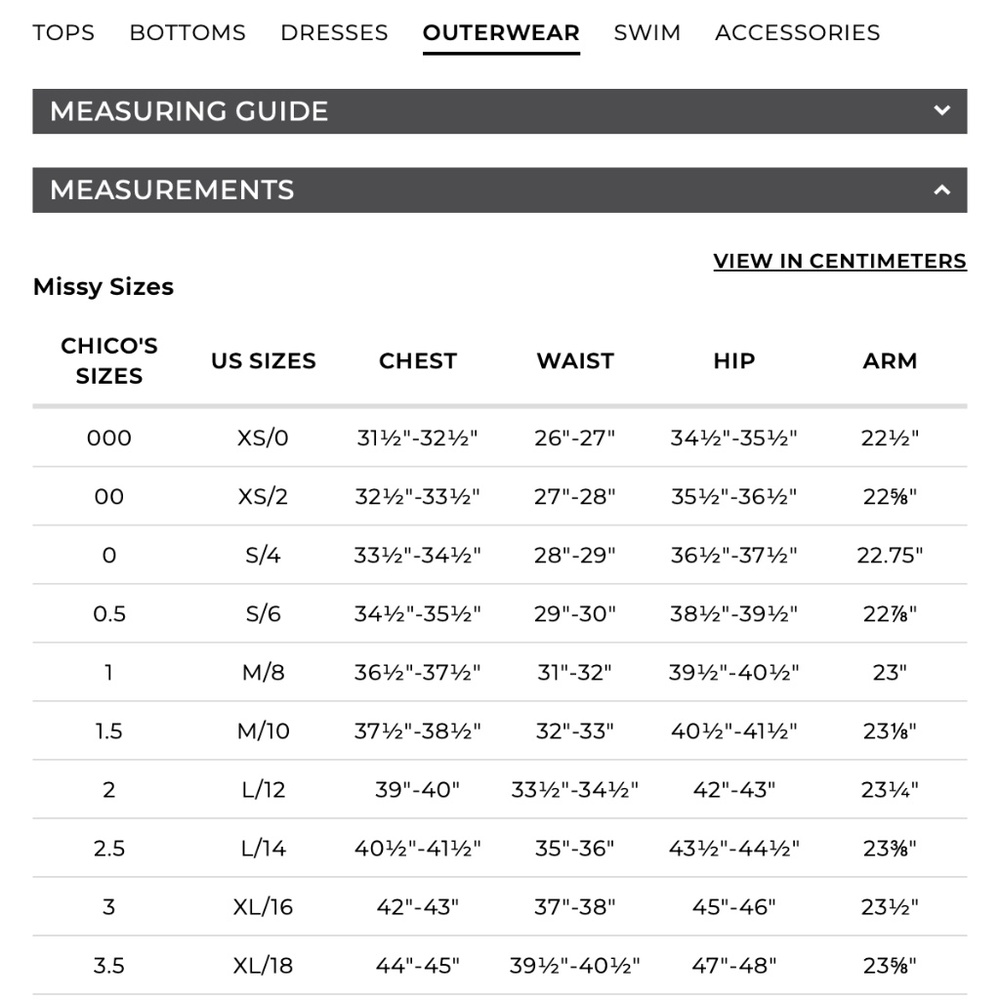Open the Measuring Guide section header
This screenshot has width=1000, height=1000.
(189, 111)
